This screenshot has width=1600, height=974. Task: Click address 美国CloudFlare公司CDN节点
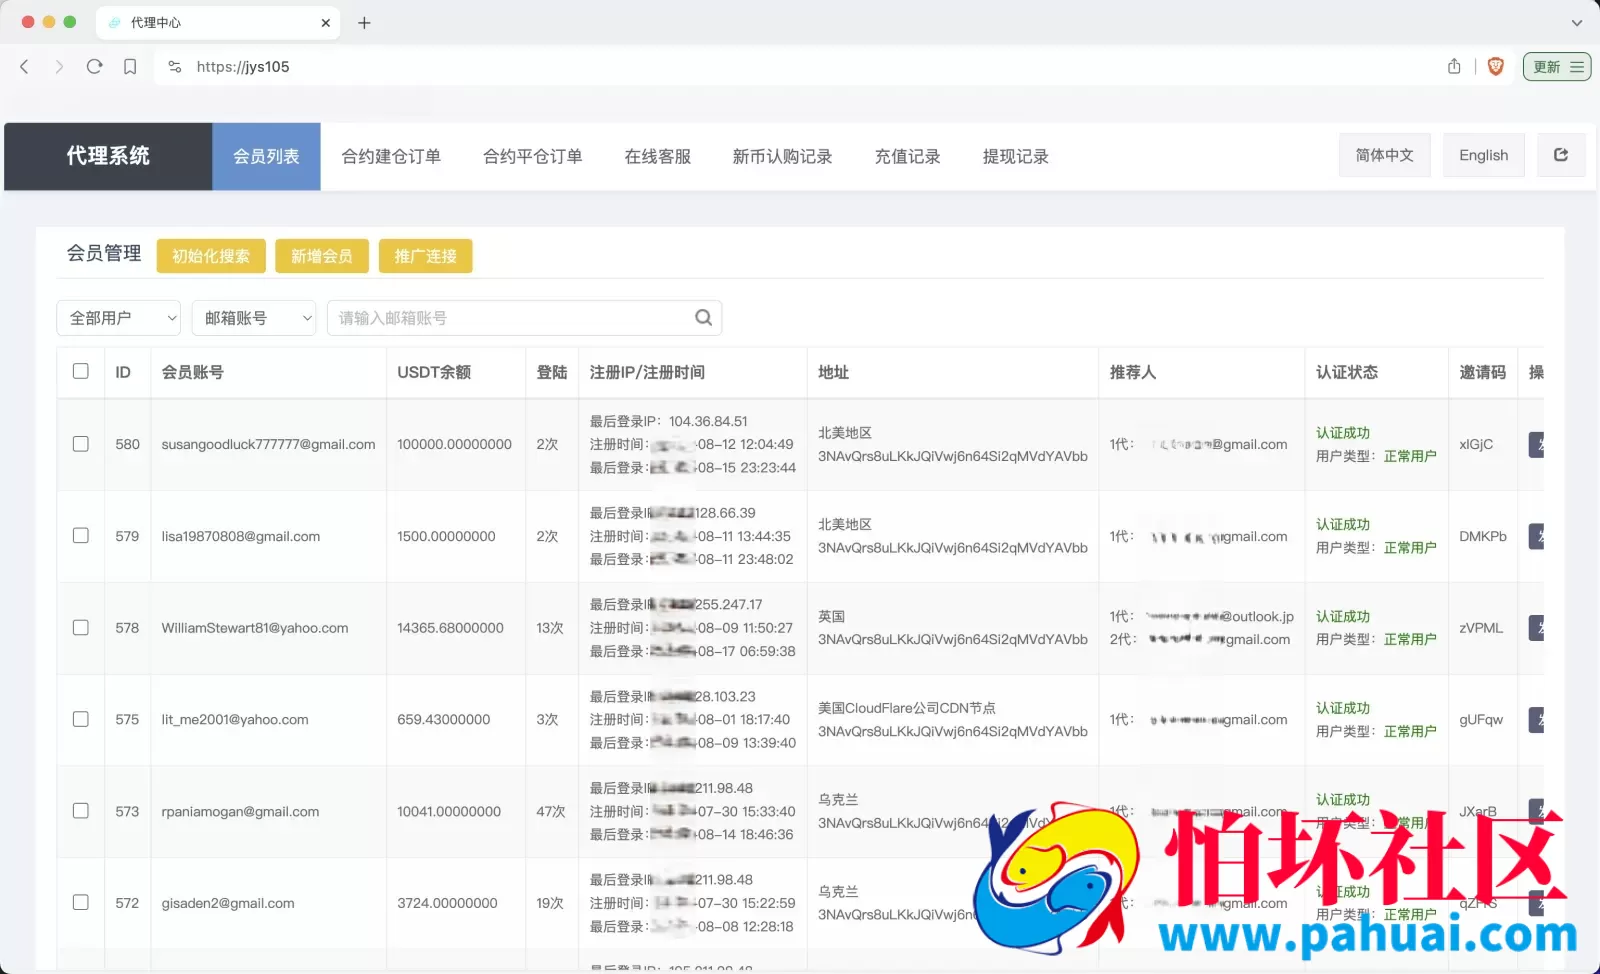click(x=907, y=708)
